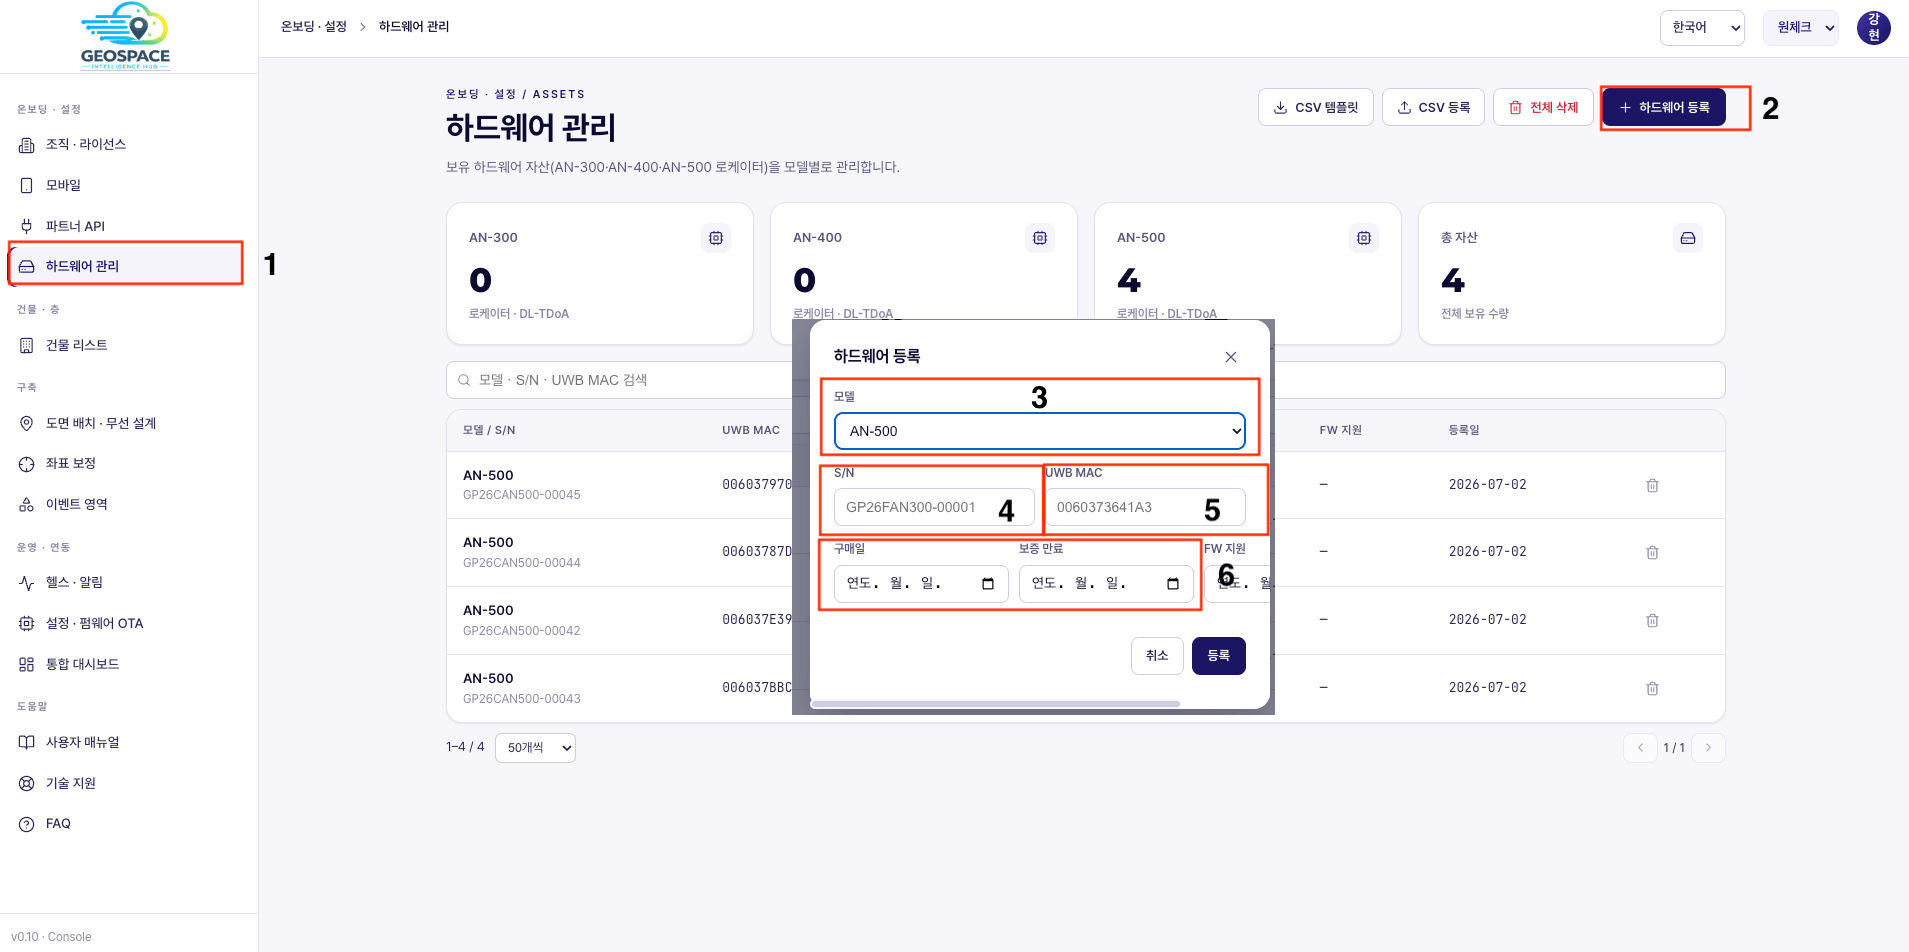Open the 구매일 calendar picker icon
Image resolution: width=1909 pixels, height=952 pixels.
coord(988,584)
